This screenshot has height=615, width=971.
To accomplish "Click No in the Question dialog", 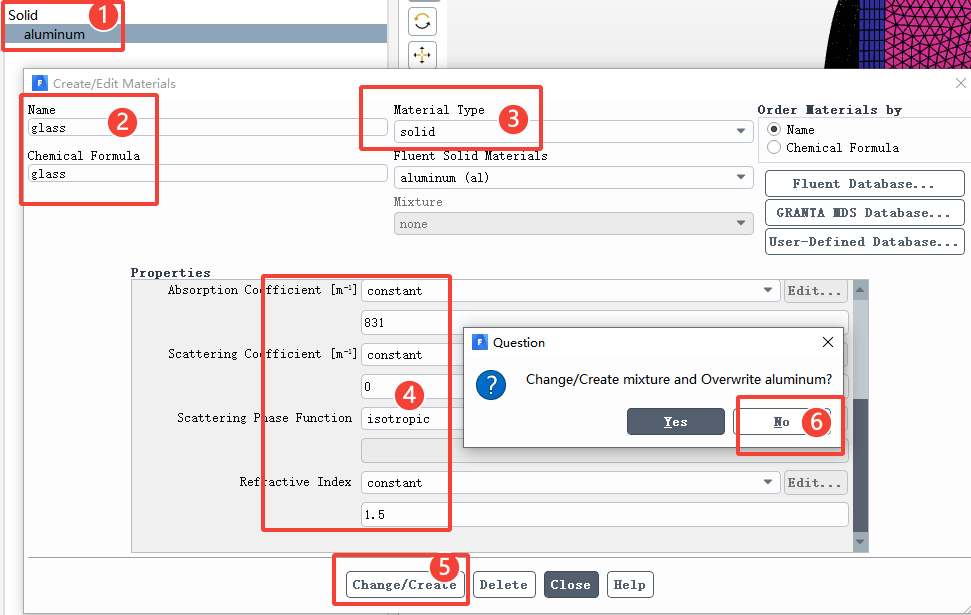I will pos(782,422).
